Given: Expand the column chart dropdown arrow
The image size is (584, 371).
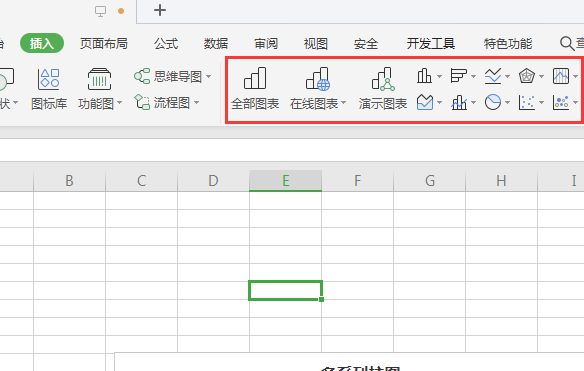Looking at the screenshot, I should 439,76.
